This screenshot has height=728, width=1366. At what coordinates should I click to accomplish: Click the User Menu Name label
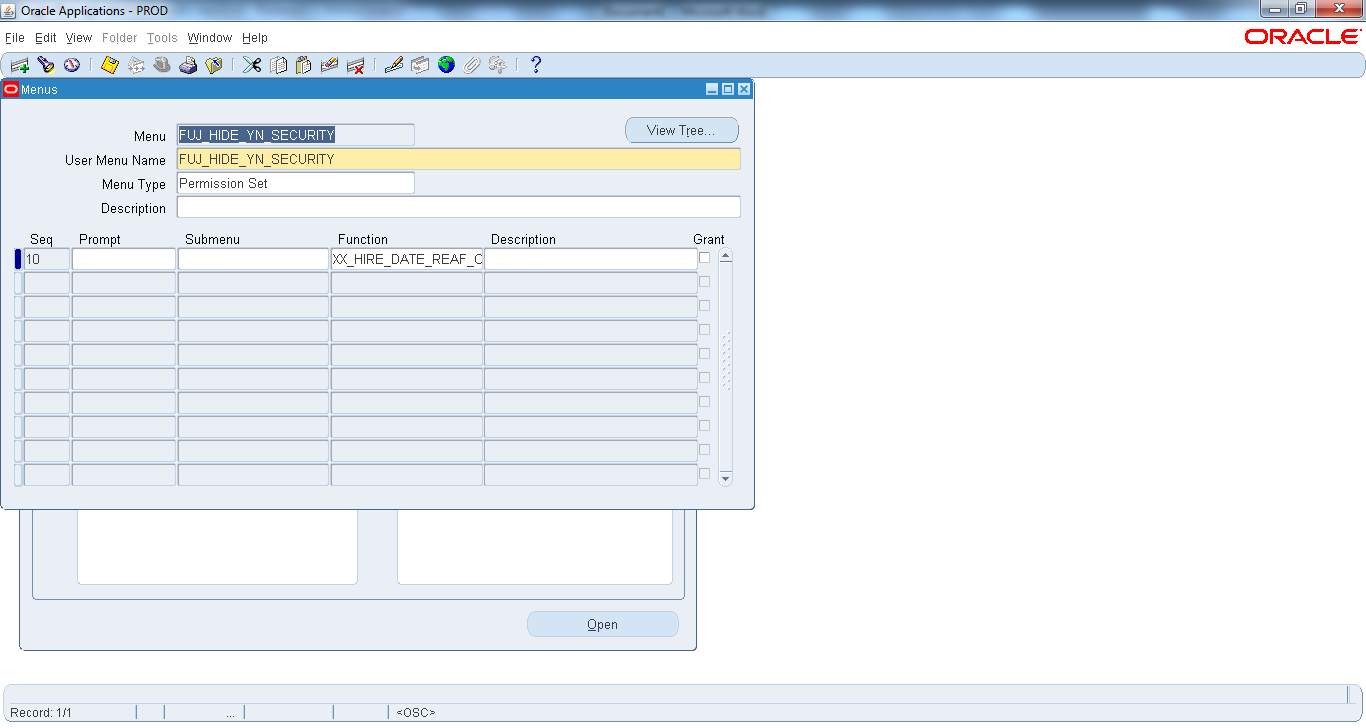coord(115,160)
